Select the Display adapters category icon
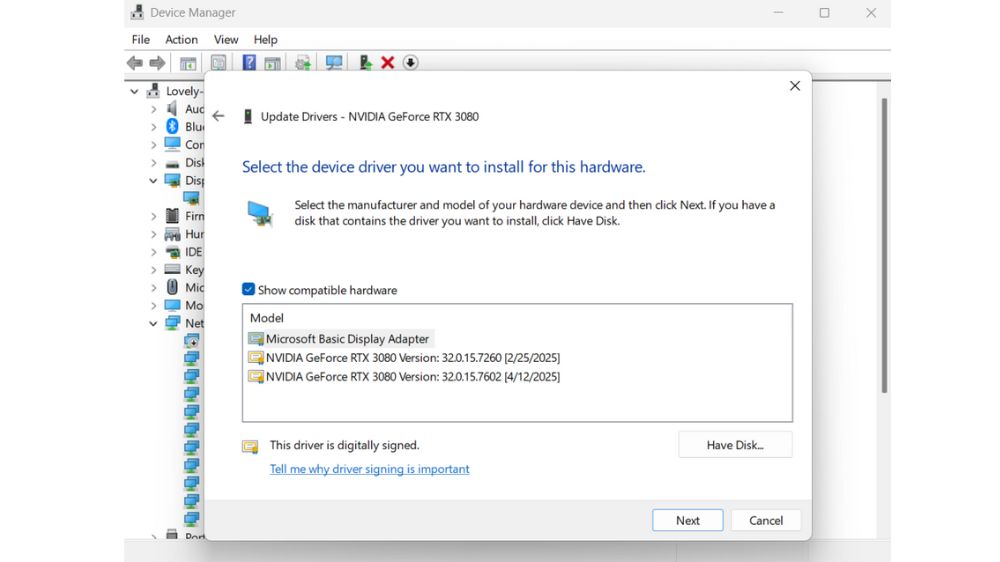Screen dimensions: 1000x562 pos(172,181)
